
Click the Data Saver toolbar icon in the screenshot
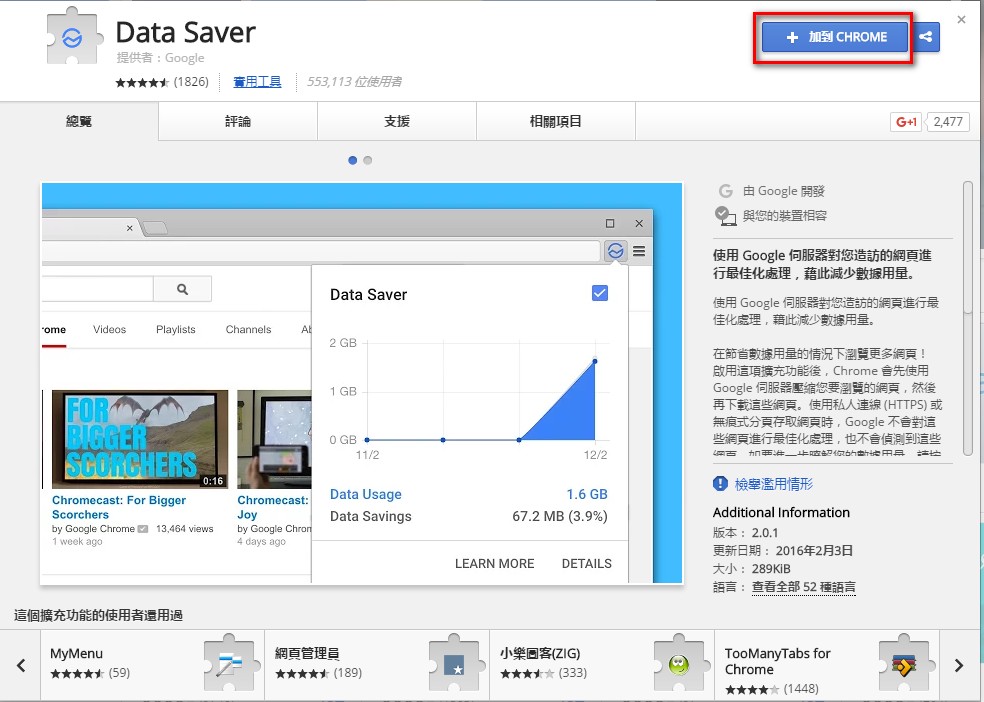coord(616,251)
